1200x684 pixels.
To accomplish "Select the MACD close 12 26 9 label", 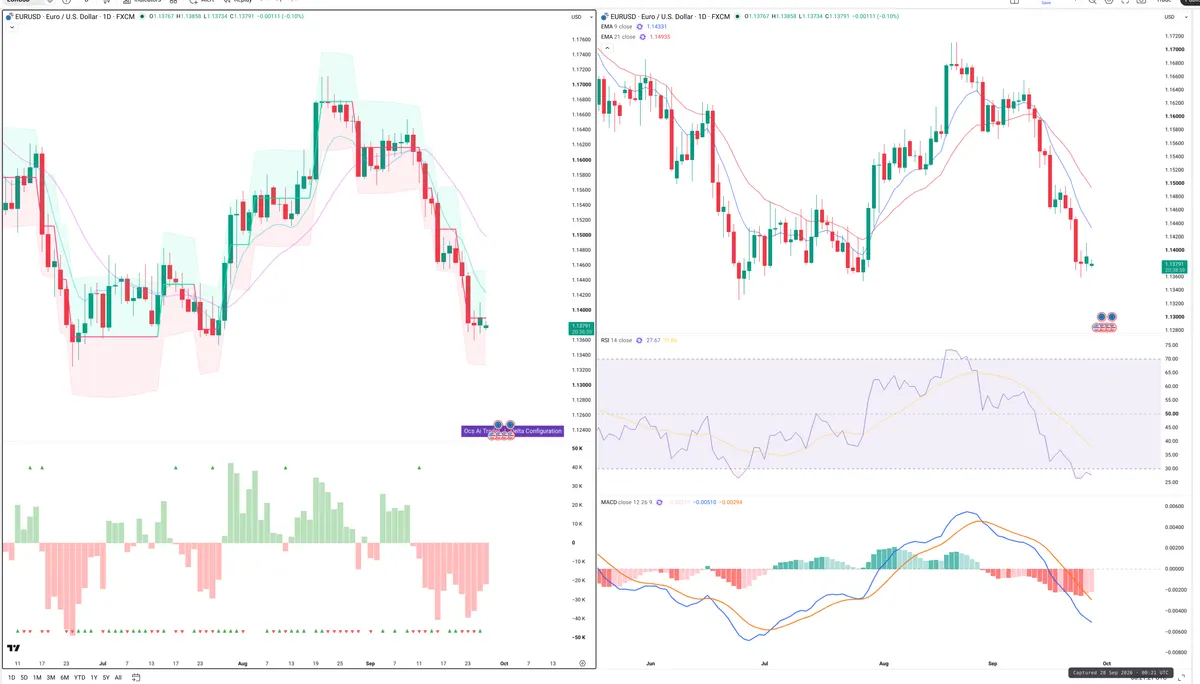I will pos(626,501).
